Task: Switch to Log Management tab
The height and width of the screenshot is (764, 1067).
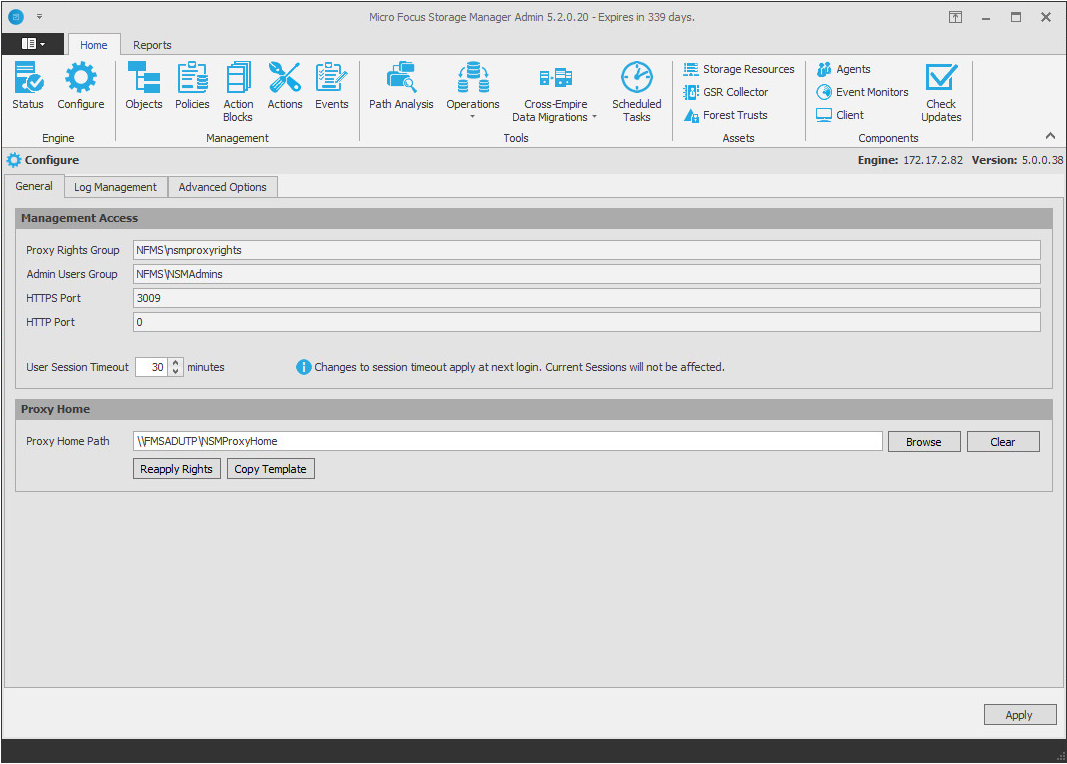Action: click(x=115, y=187)
